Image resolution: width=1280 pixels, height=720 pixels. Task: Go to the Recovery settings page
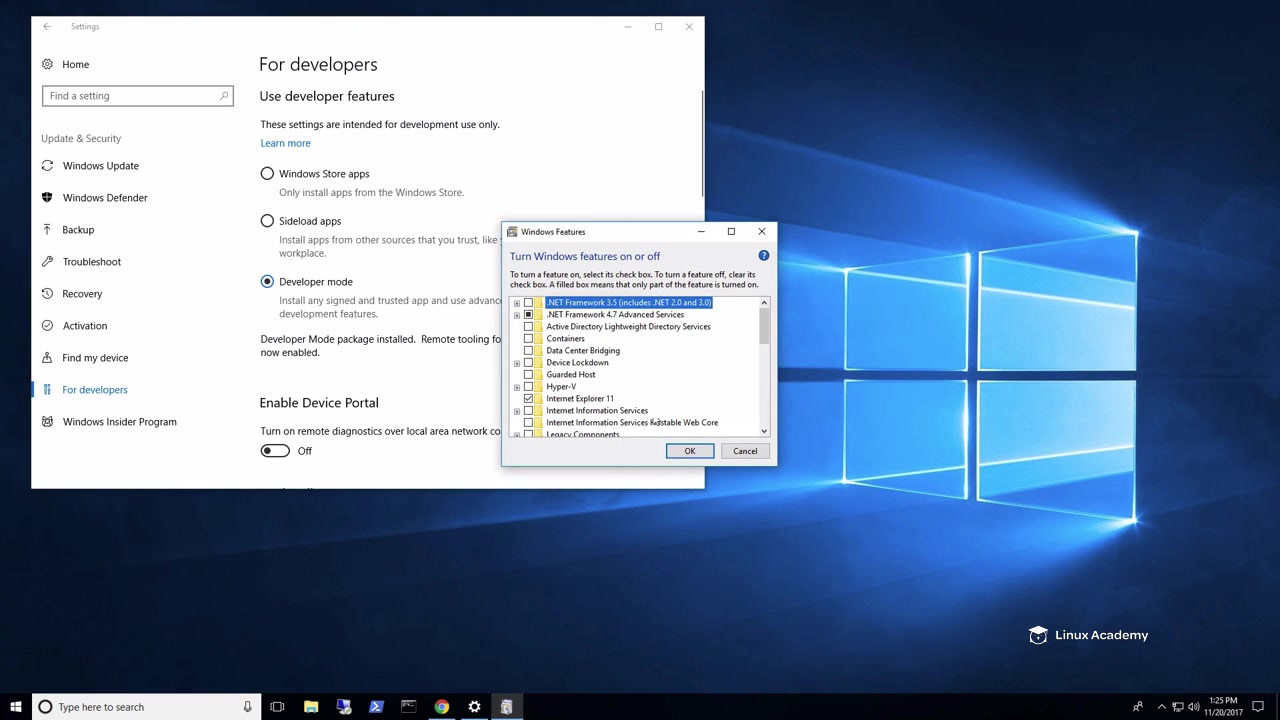tap(82, 294)
